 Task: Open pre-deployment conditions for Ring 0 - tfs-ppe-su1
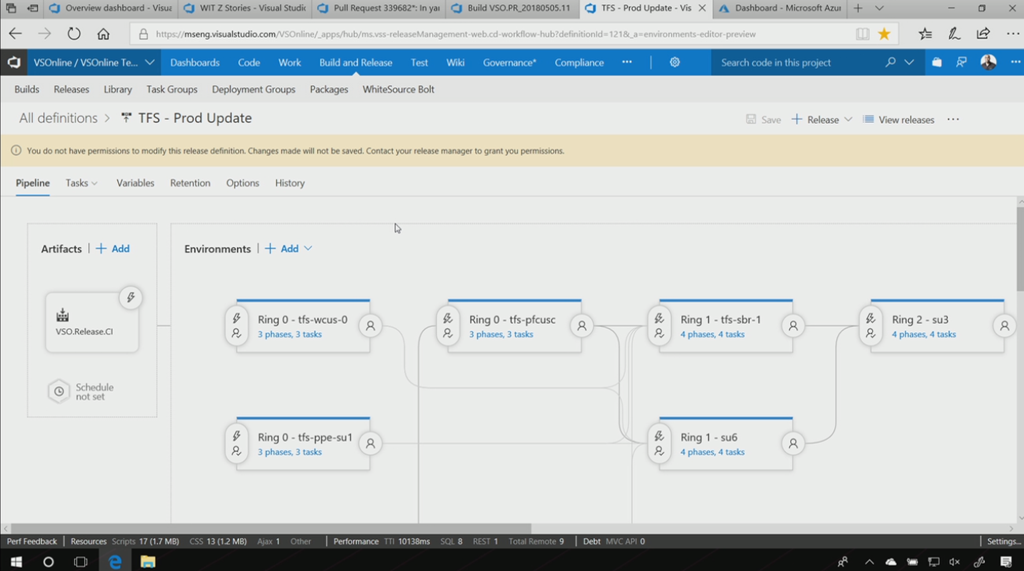236,443
